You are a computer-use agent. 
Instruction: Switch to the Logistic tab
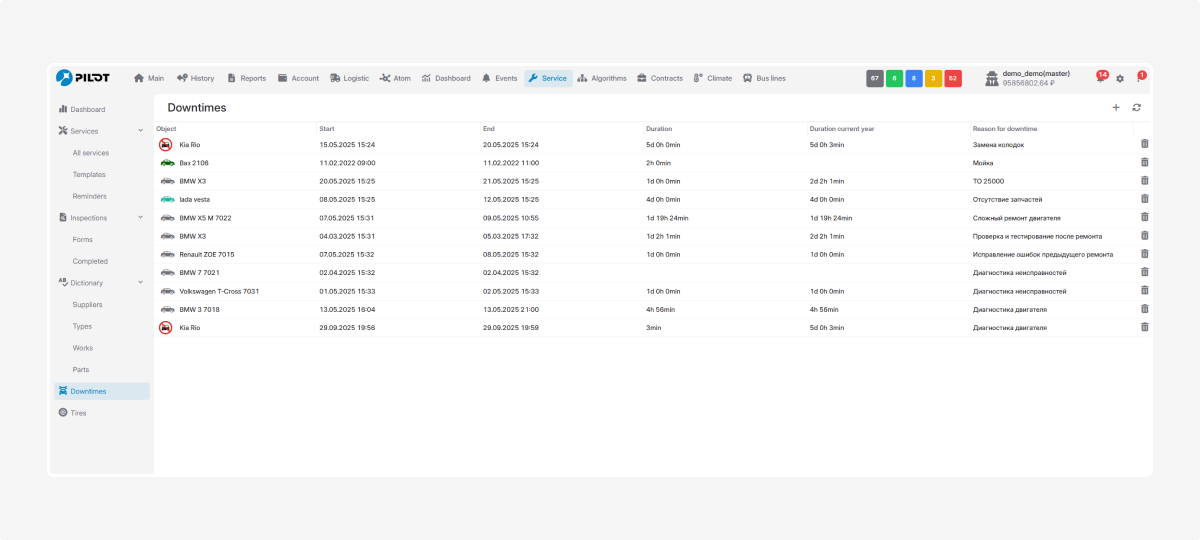[x=349, y=78]
